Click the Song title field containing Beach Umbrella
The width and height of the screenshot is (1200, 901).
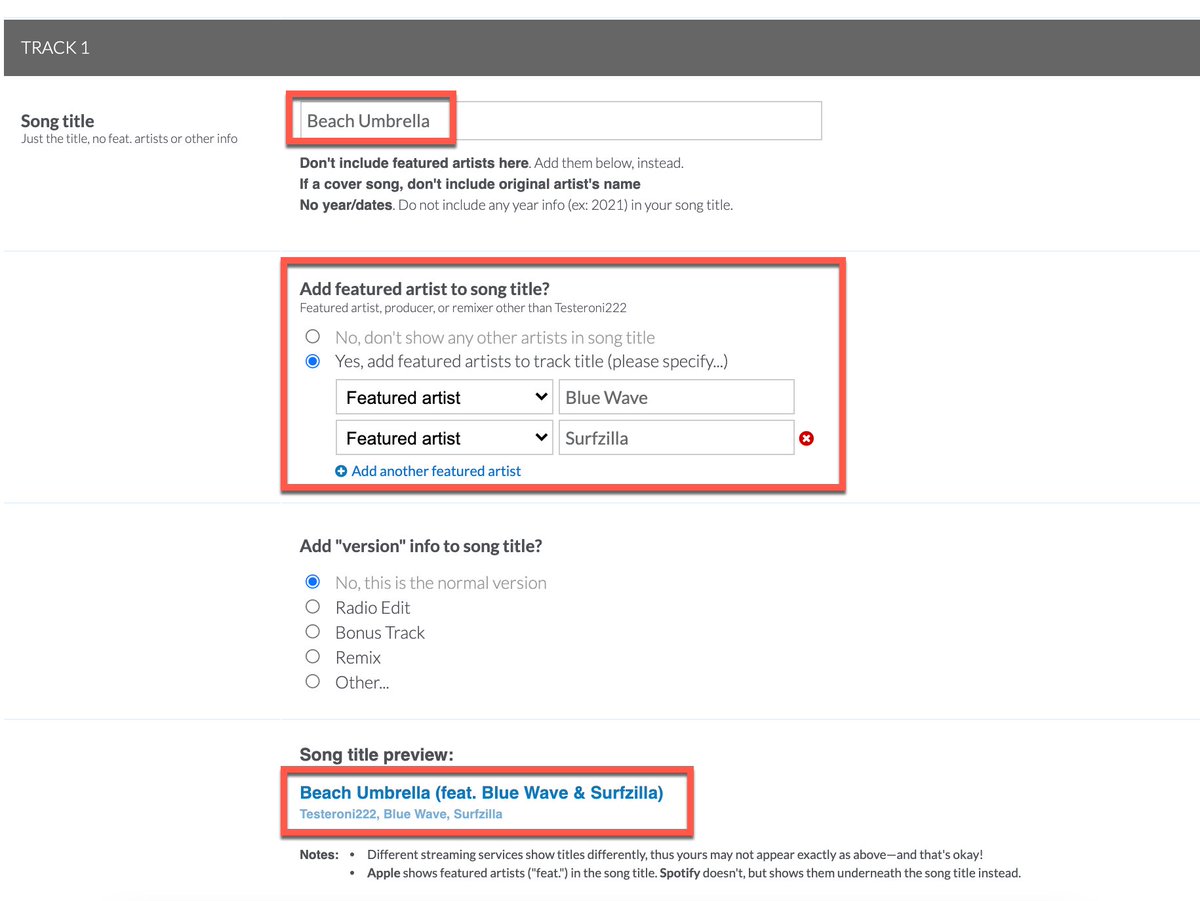coord(560,120)
